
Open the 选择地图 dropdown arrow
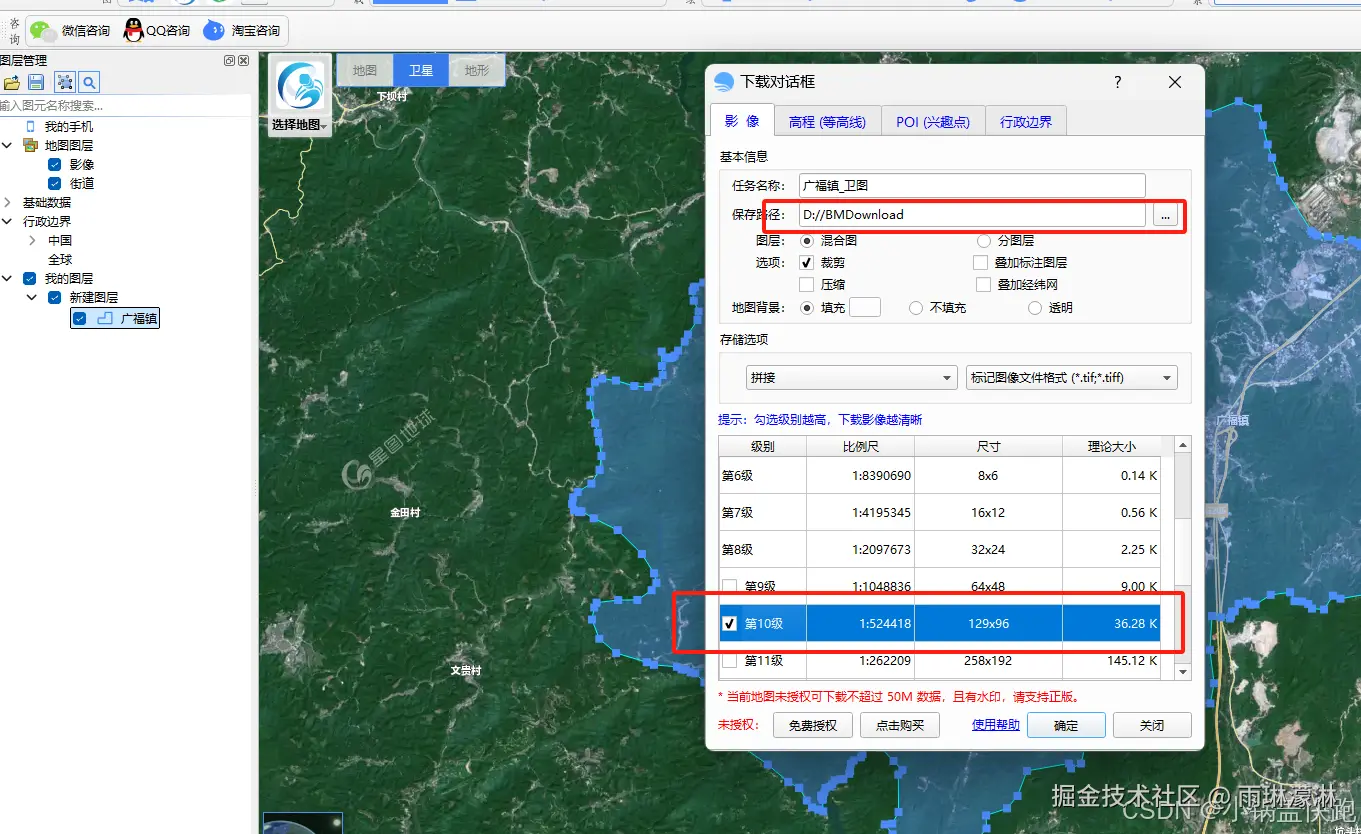[324, 126]
